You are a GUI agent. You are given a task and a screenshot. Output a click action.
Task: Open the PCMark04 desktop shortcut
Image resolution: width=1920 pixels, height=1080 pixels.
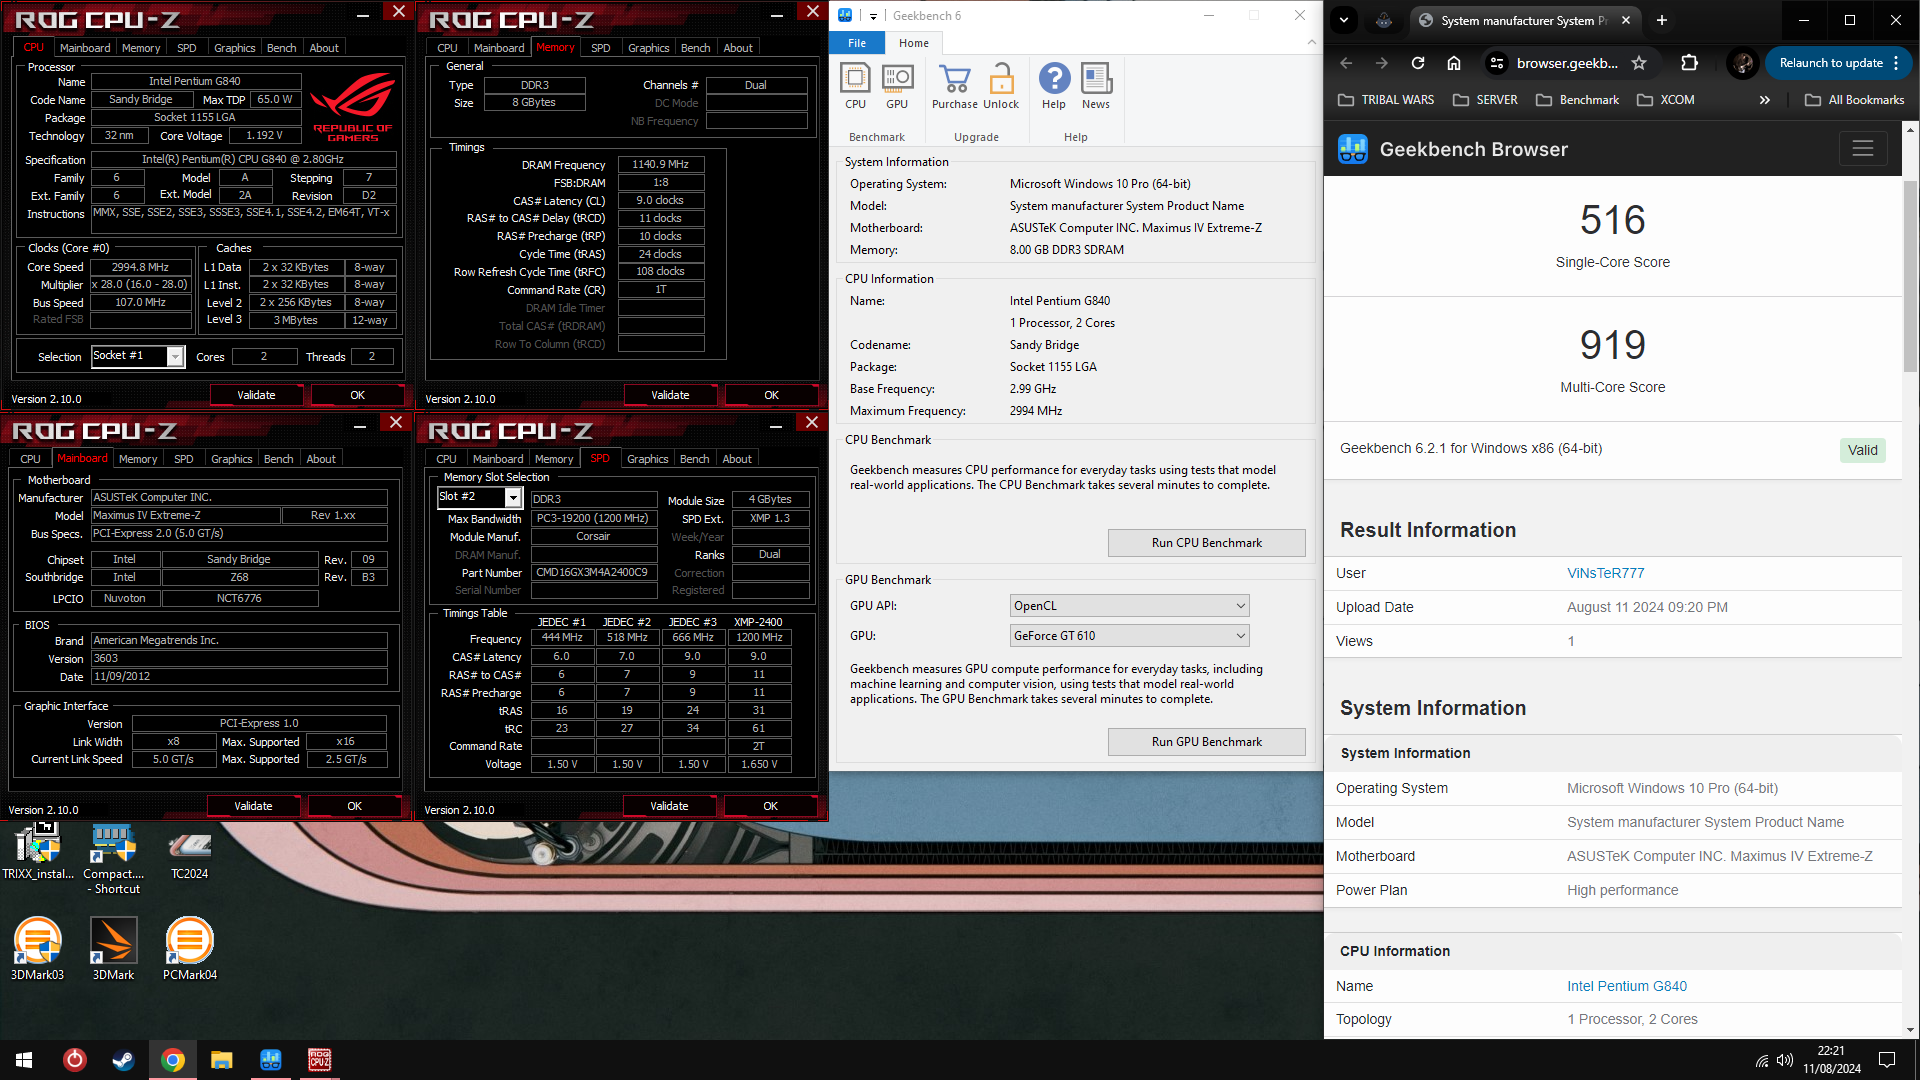pyautogui.click(x=190, y=948)
